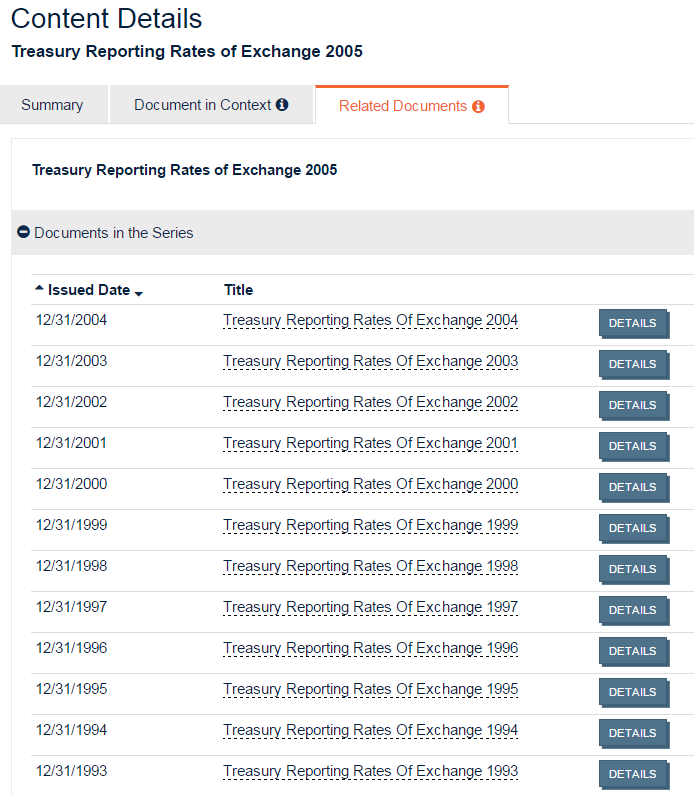Select the Related Documents tab
This screenshot has height=796, width=694.
tap(402, 106)
